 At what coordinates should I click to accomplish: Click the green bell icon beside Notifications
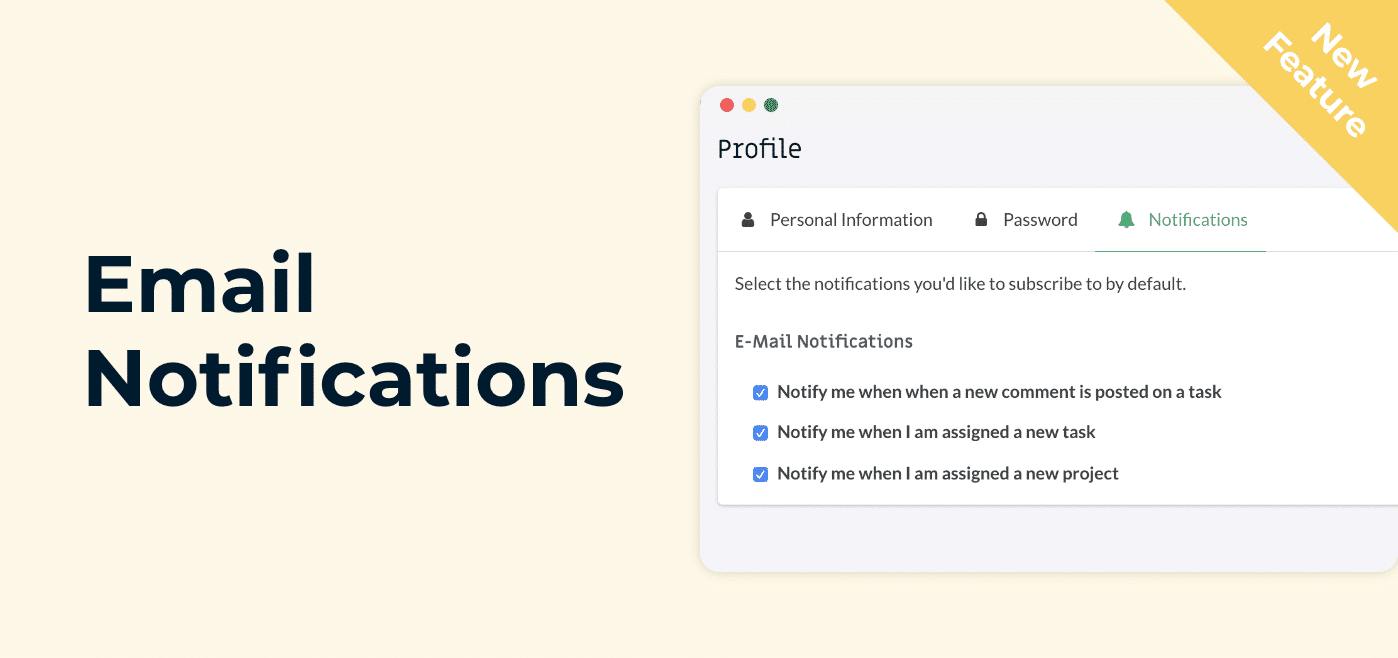pyautogui.click(x=1126, y=220)
